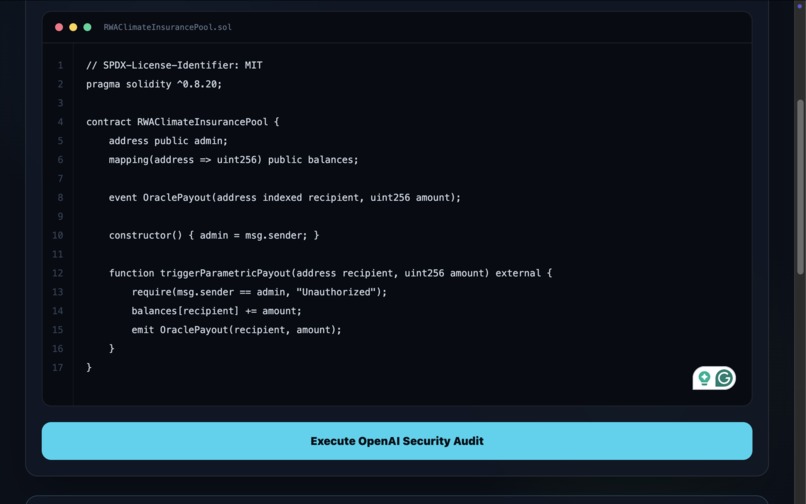Click the event OraclePayout declaration line
The image size is (806, 504).
click(x=285, y=197)
